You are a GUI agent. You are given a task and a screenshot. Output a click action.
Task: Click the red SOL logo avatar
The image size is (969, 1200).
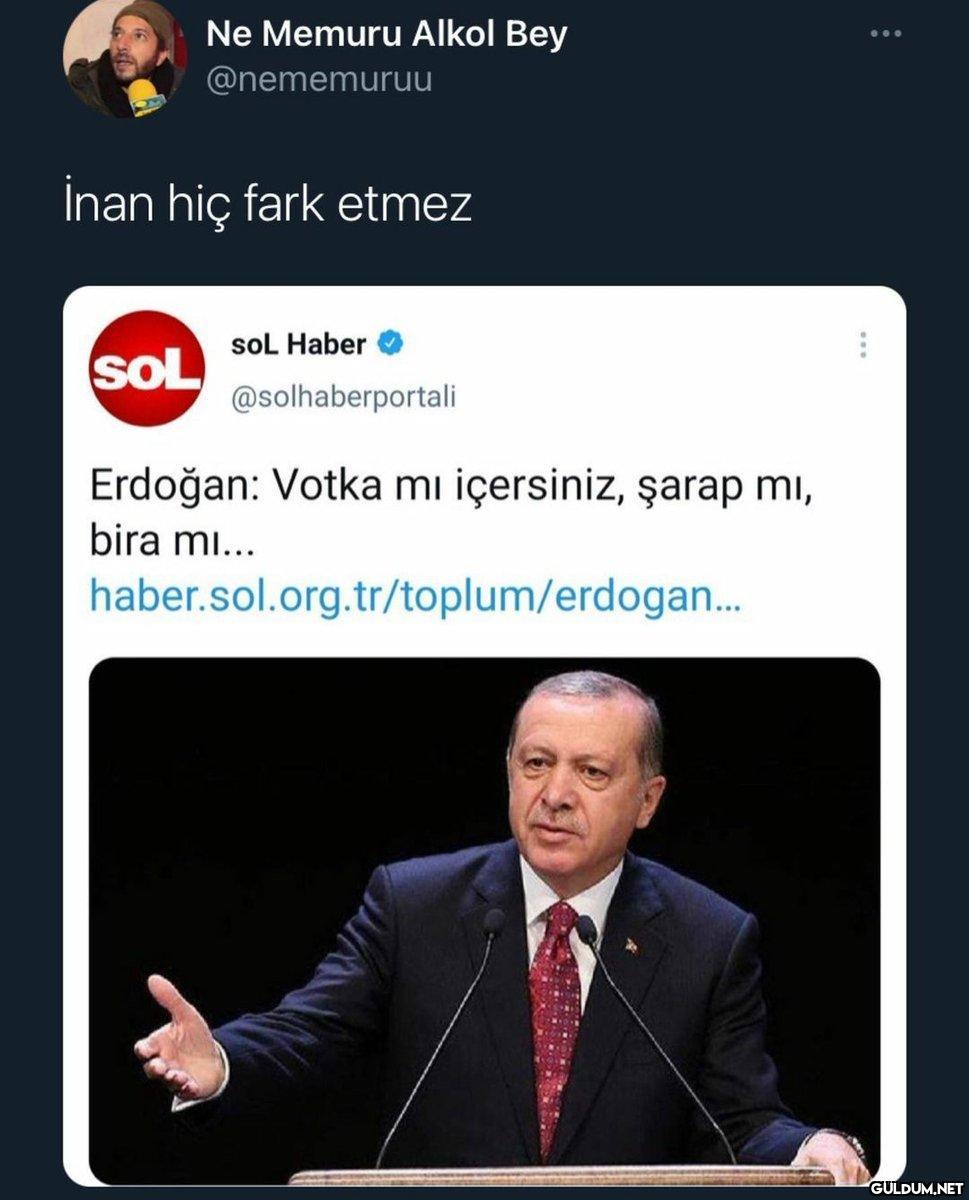[146, 369]
